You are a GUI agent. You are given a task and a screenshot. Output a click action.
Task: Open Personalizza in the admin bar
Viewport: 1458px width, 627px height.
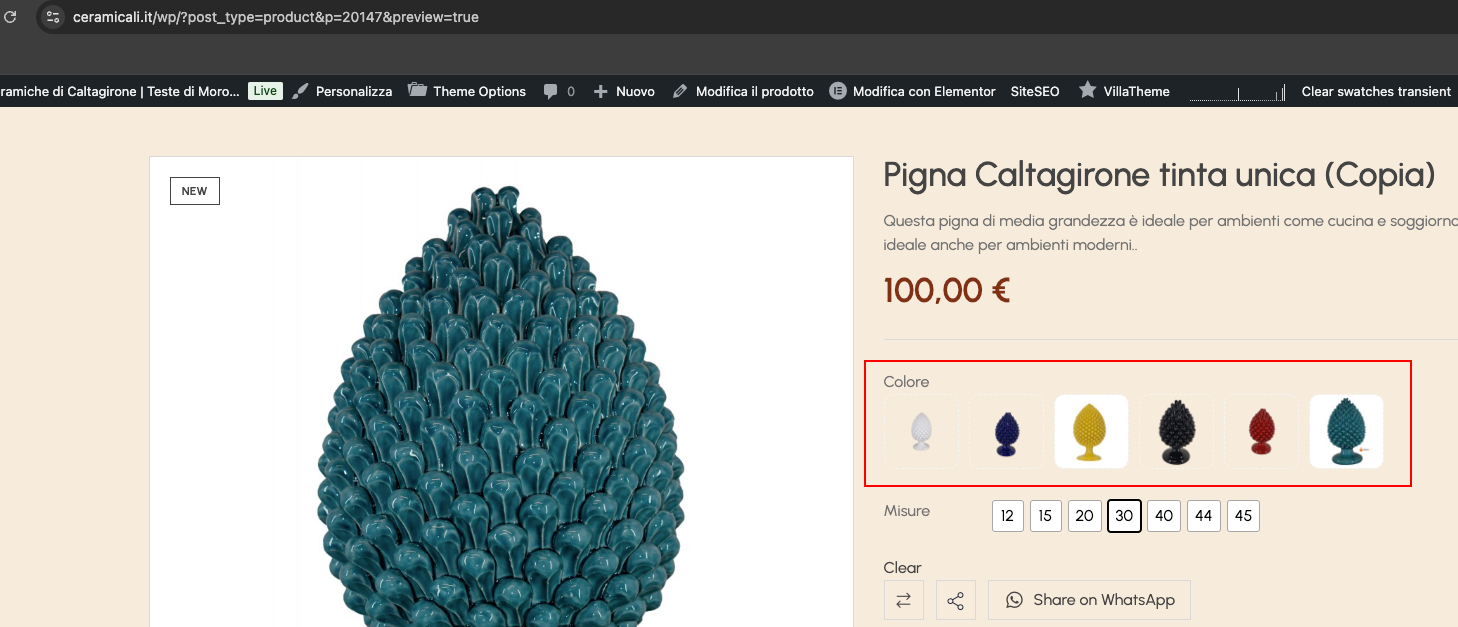[342, 91]
